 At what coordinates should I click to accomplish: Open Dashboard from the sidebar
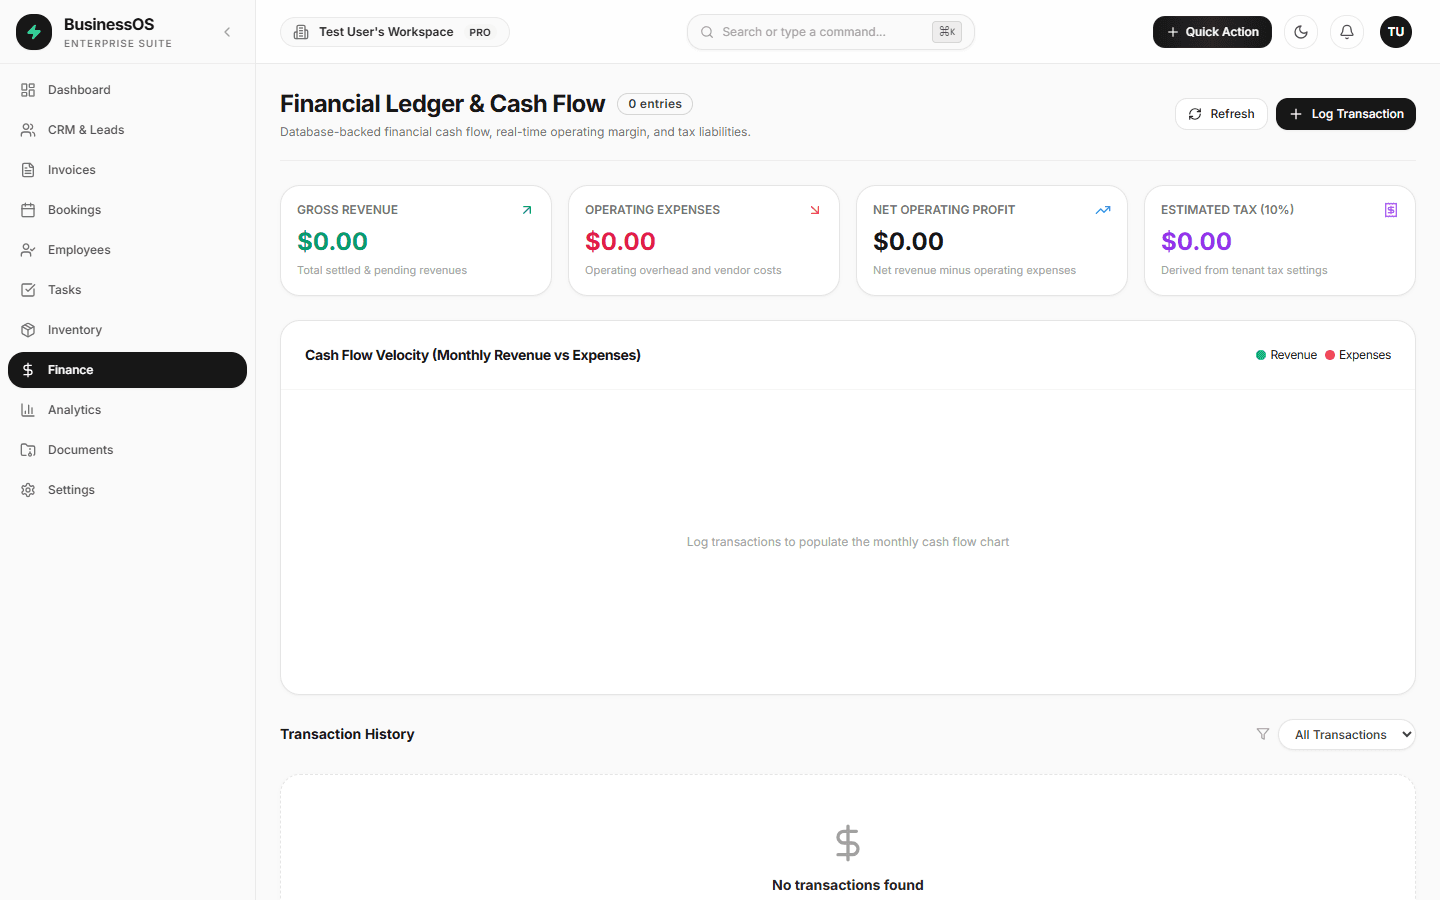(127, 90)
